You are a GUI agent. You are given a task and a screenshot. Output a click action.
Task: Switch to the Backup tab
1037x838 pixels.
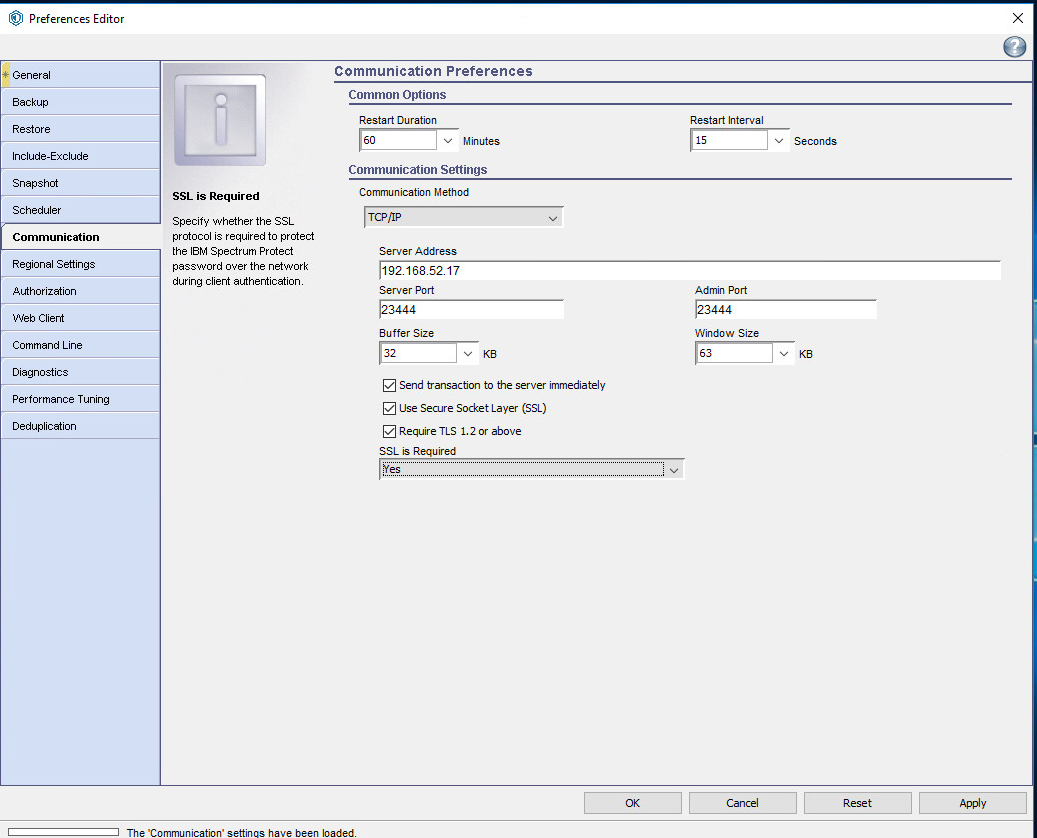point(80,102)
